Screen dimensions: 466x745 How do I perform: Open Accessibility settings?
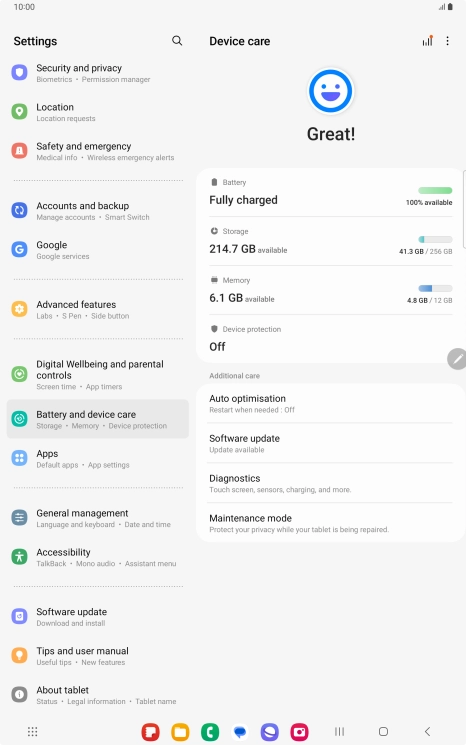(x=97, y=557)
